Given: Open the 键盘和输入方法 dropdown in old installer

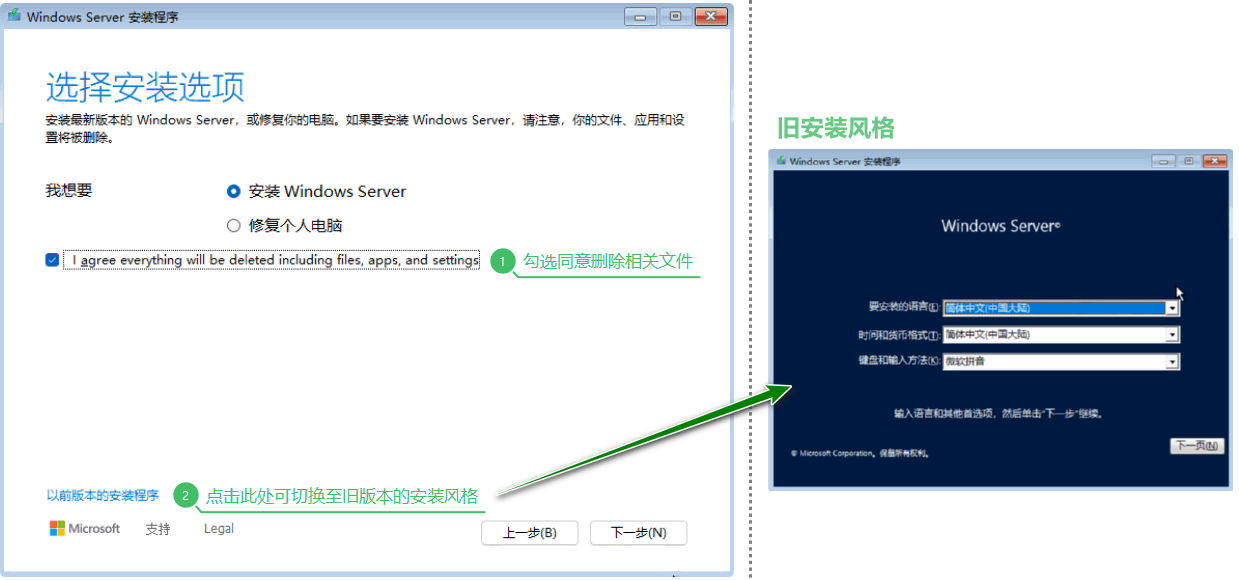Looking at the screenshot, I should pos(1061,361).
